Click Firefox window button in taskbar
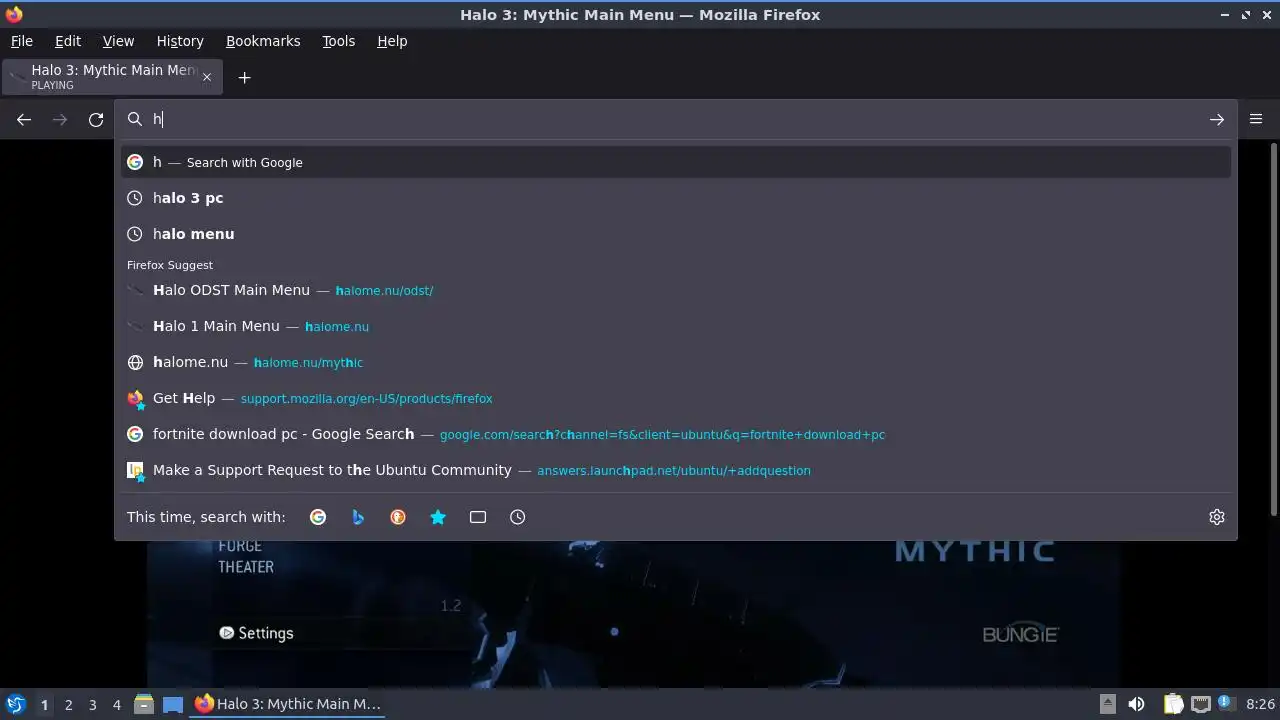This screenshot has height=720, width=1280. [x=288, y=704]
